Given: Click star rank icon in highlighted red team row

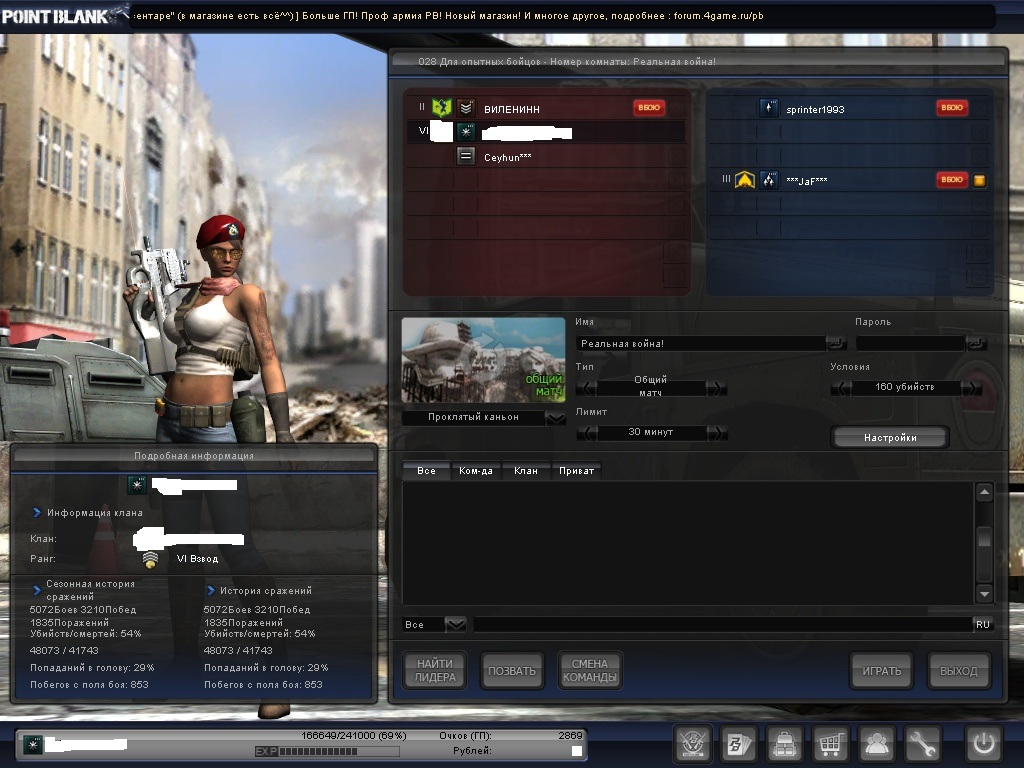Looking at the screenshot, I should point(466,132).
